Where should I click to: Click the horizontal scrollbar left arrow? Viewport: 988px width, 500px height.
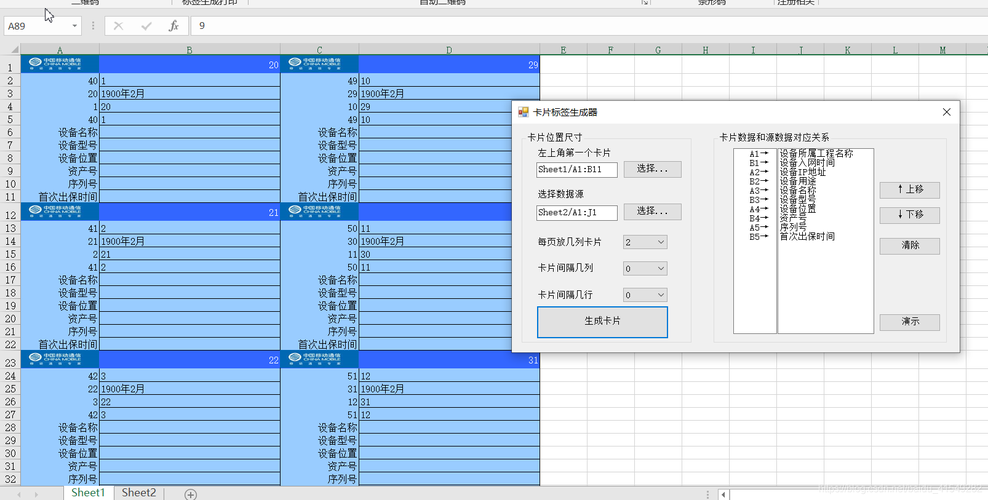coord(723,494)
